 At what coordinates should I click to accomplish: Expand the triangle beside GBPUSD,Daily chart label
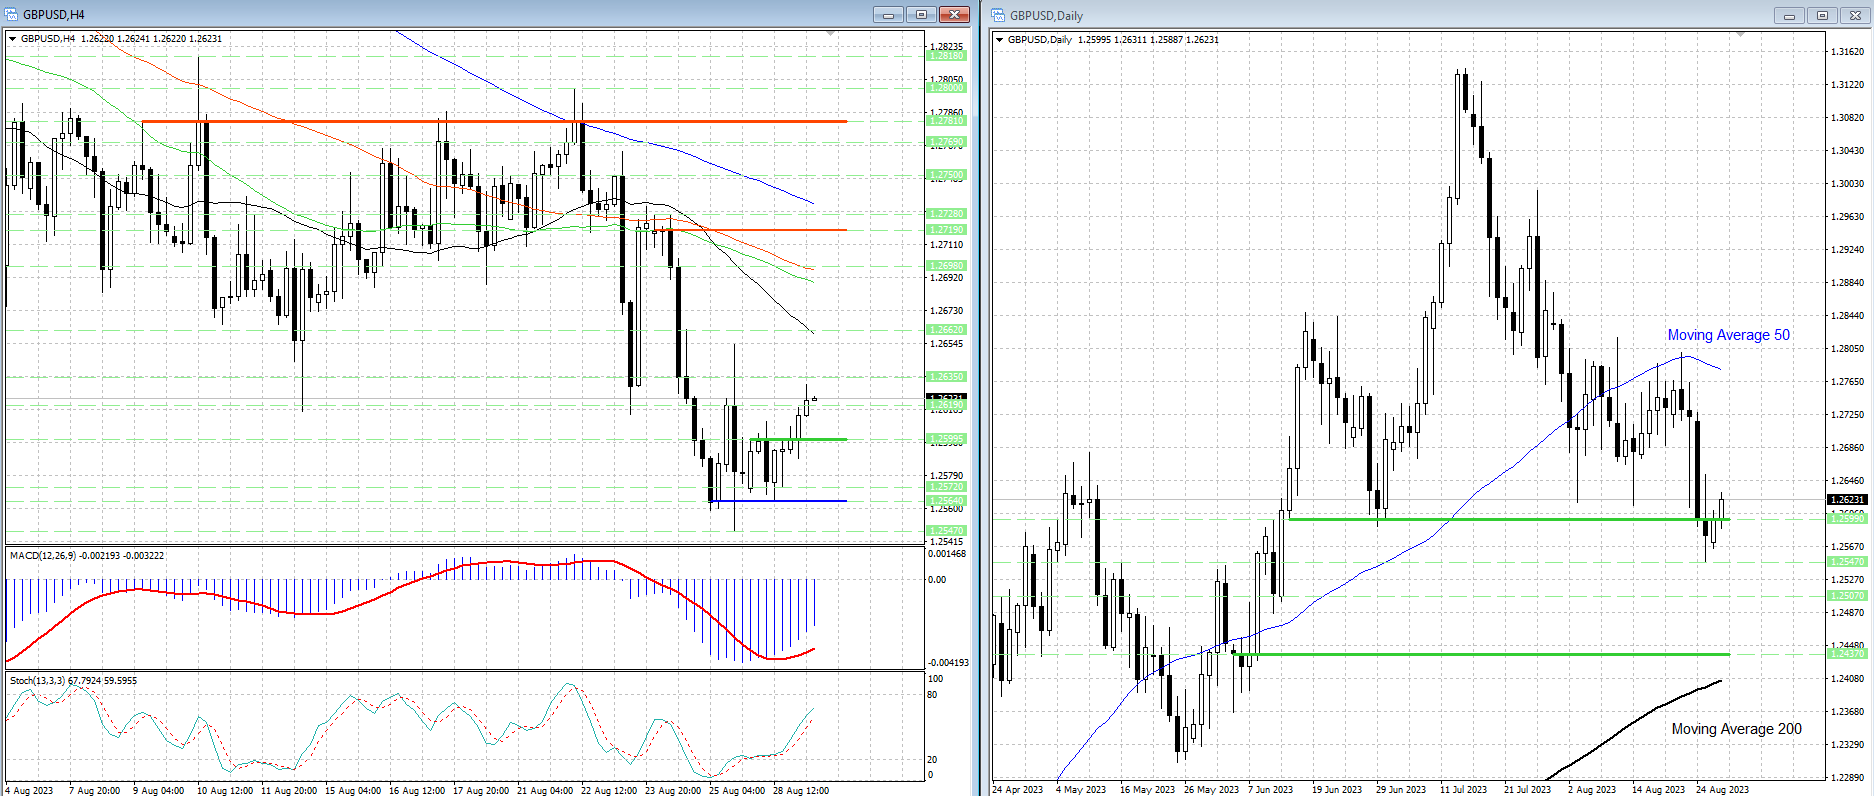click(x=999, y=40)
